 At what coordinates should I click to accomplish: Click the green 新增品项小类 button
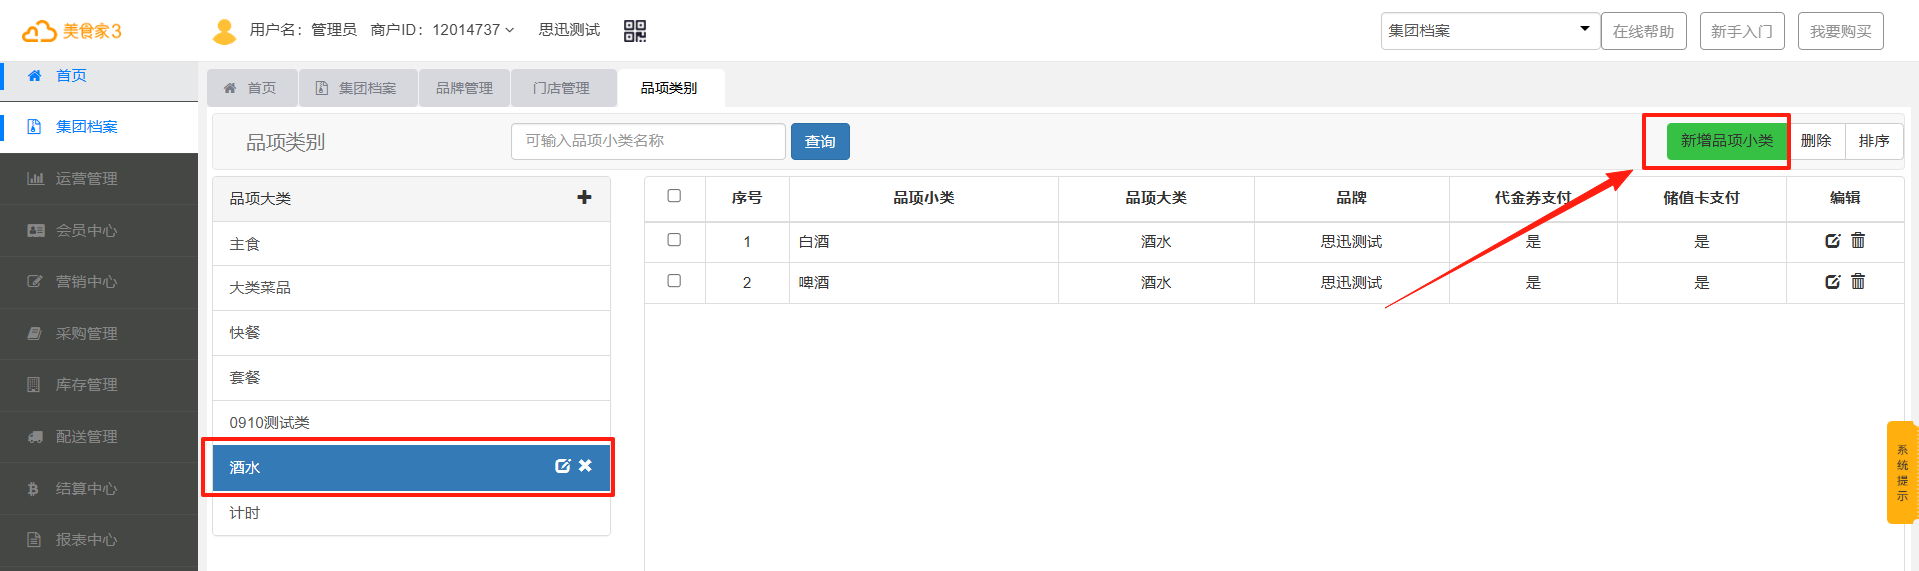[x=1726, y=141]
